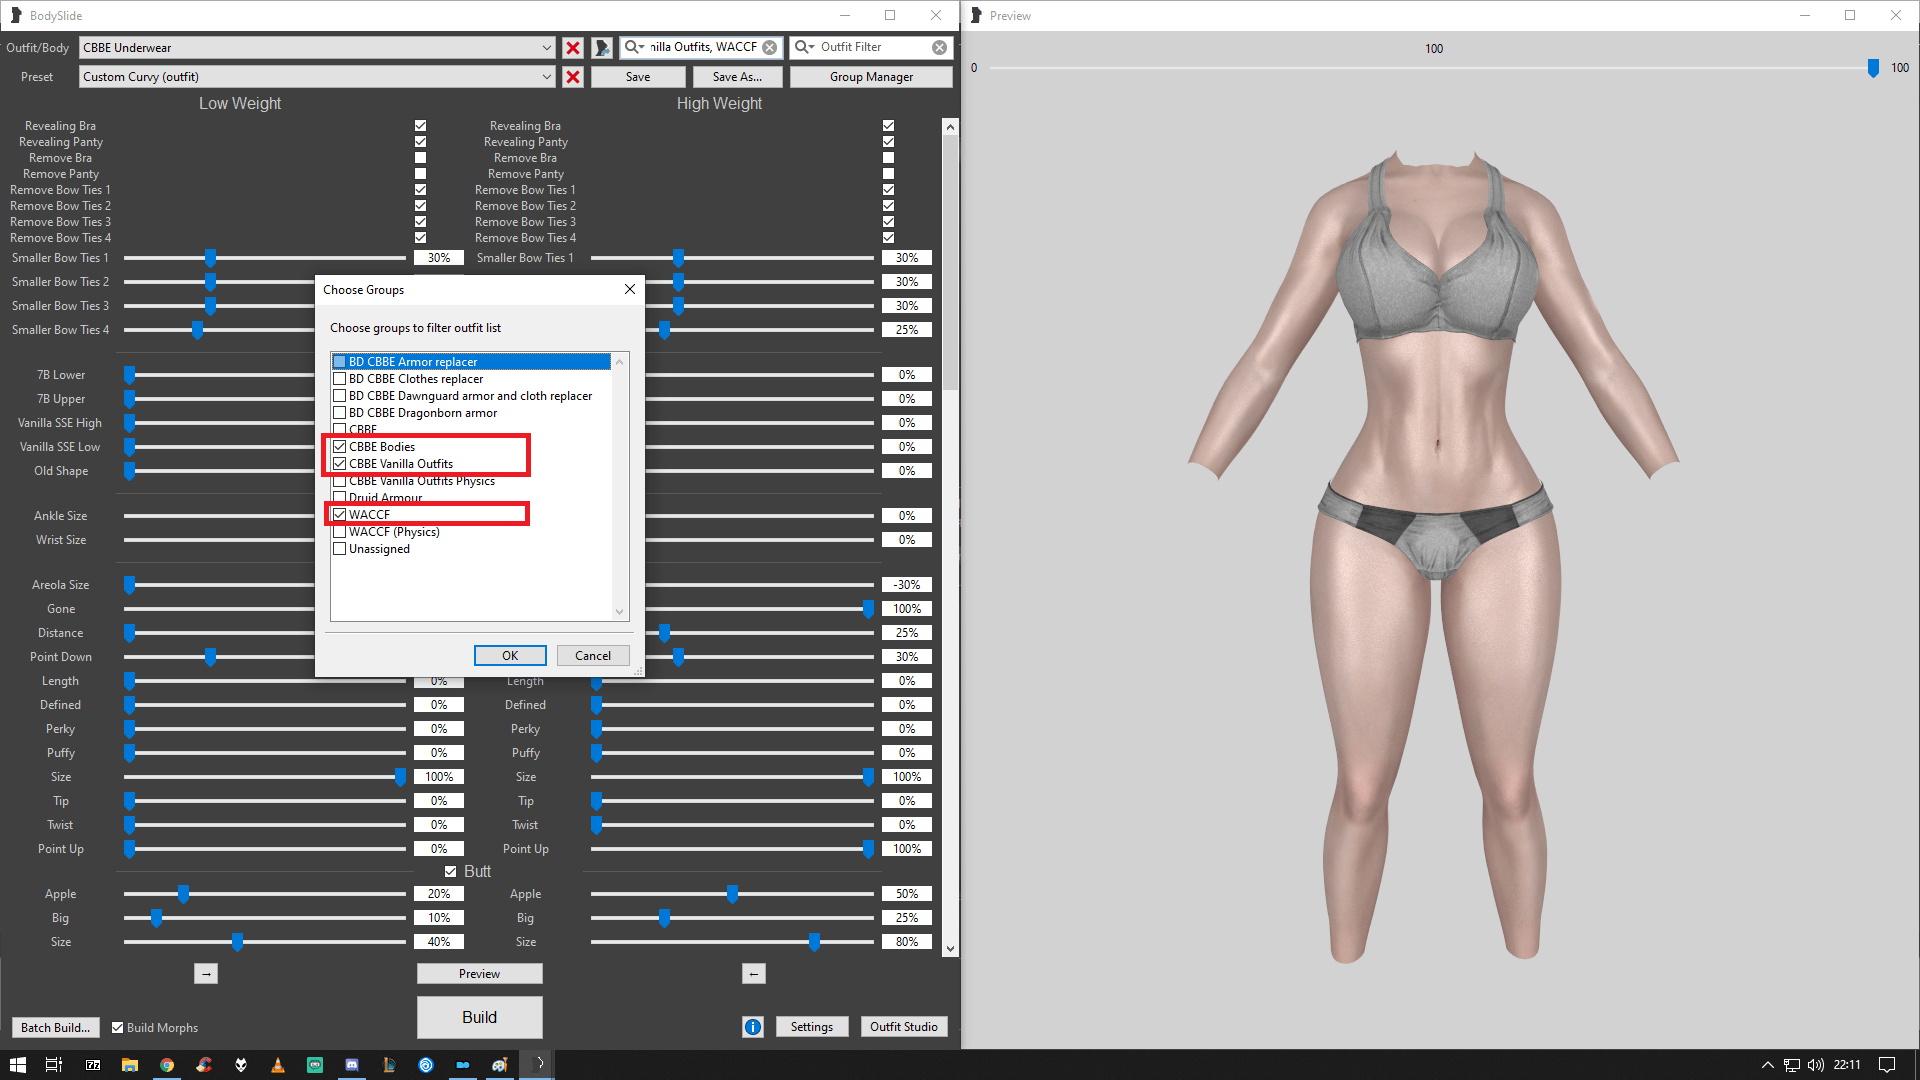Click Cancel to dismiss Choose Groups
This screenshot has height=1080, width=1920.
click(591, 655)
